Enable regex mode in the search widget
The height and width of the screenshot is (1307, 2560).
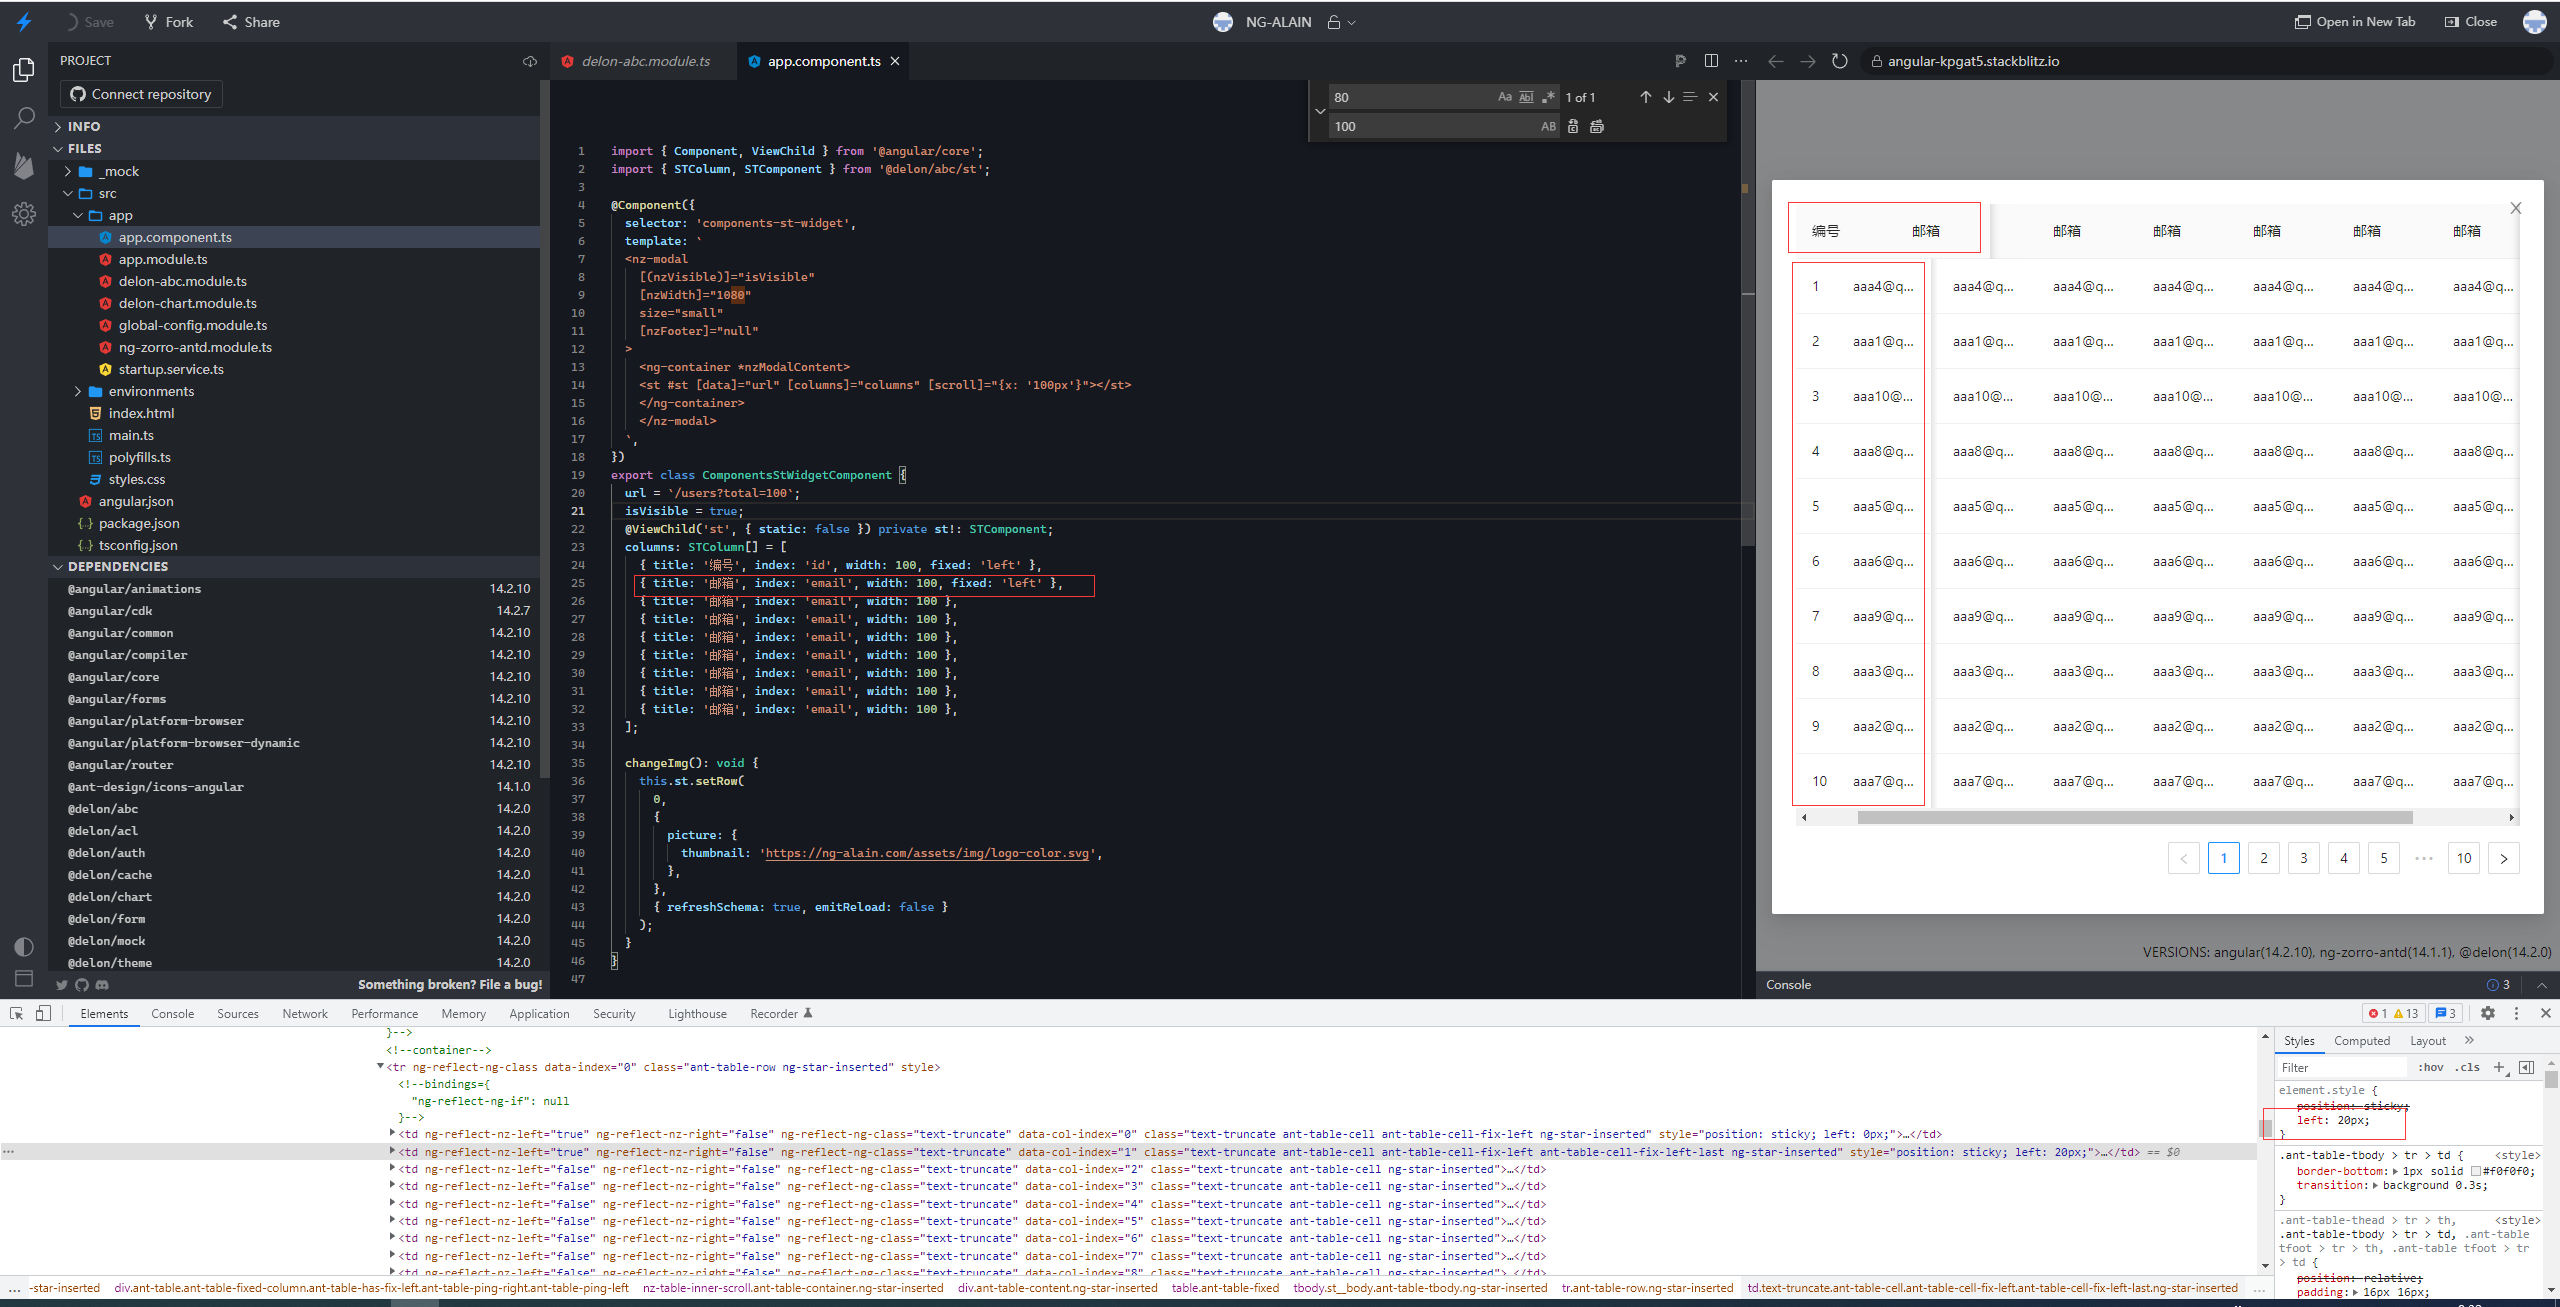coord(1549,96)
